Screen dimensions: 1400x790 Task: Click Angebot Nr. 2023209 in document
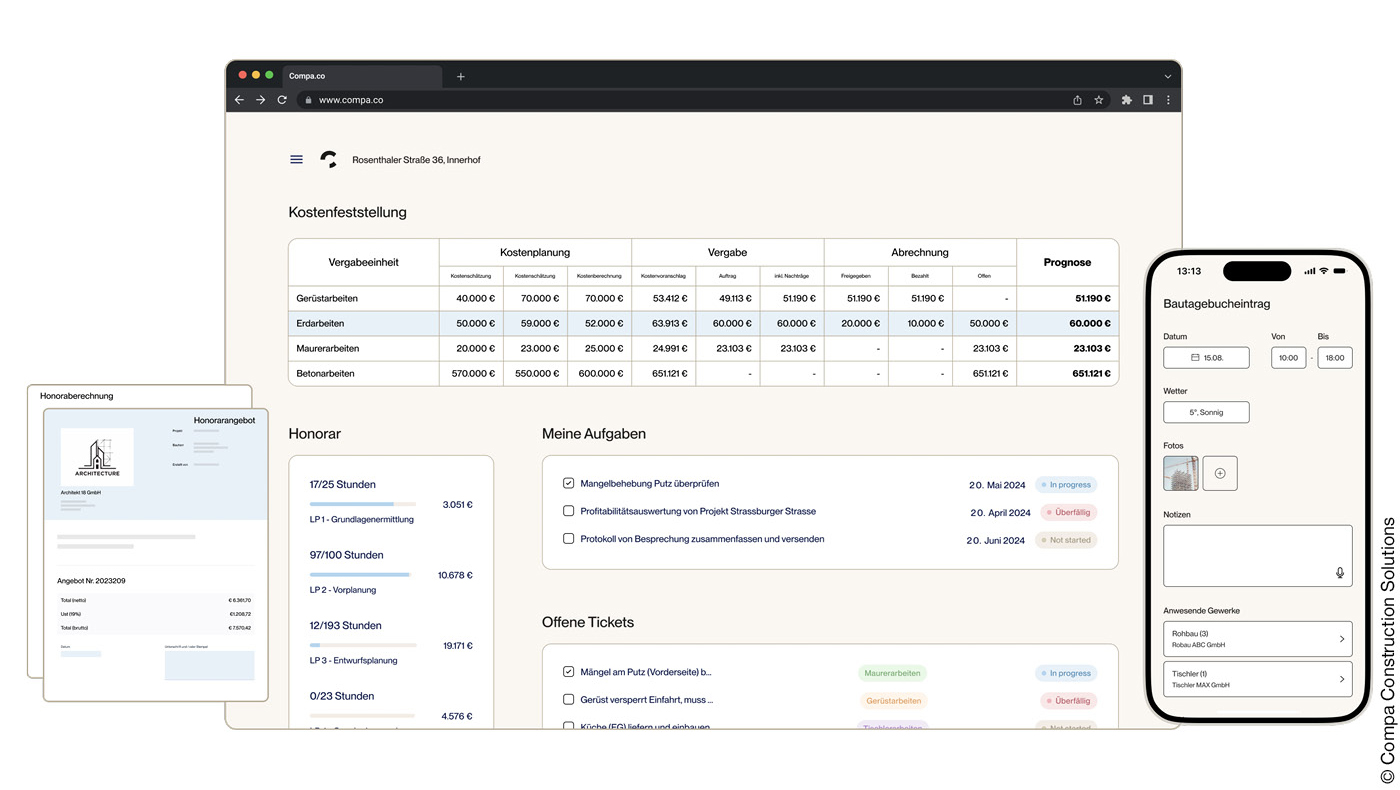91,580
